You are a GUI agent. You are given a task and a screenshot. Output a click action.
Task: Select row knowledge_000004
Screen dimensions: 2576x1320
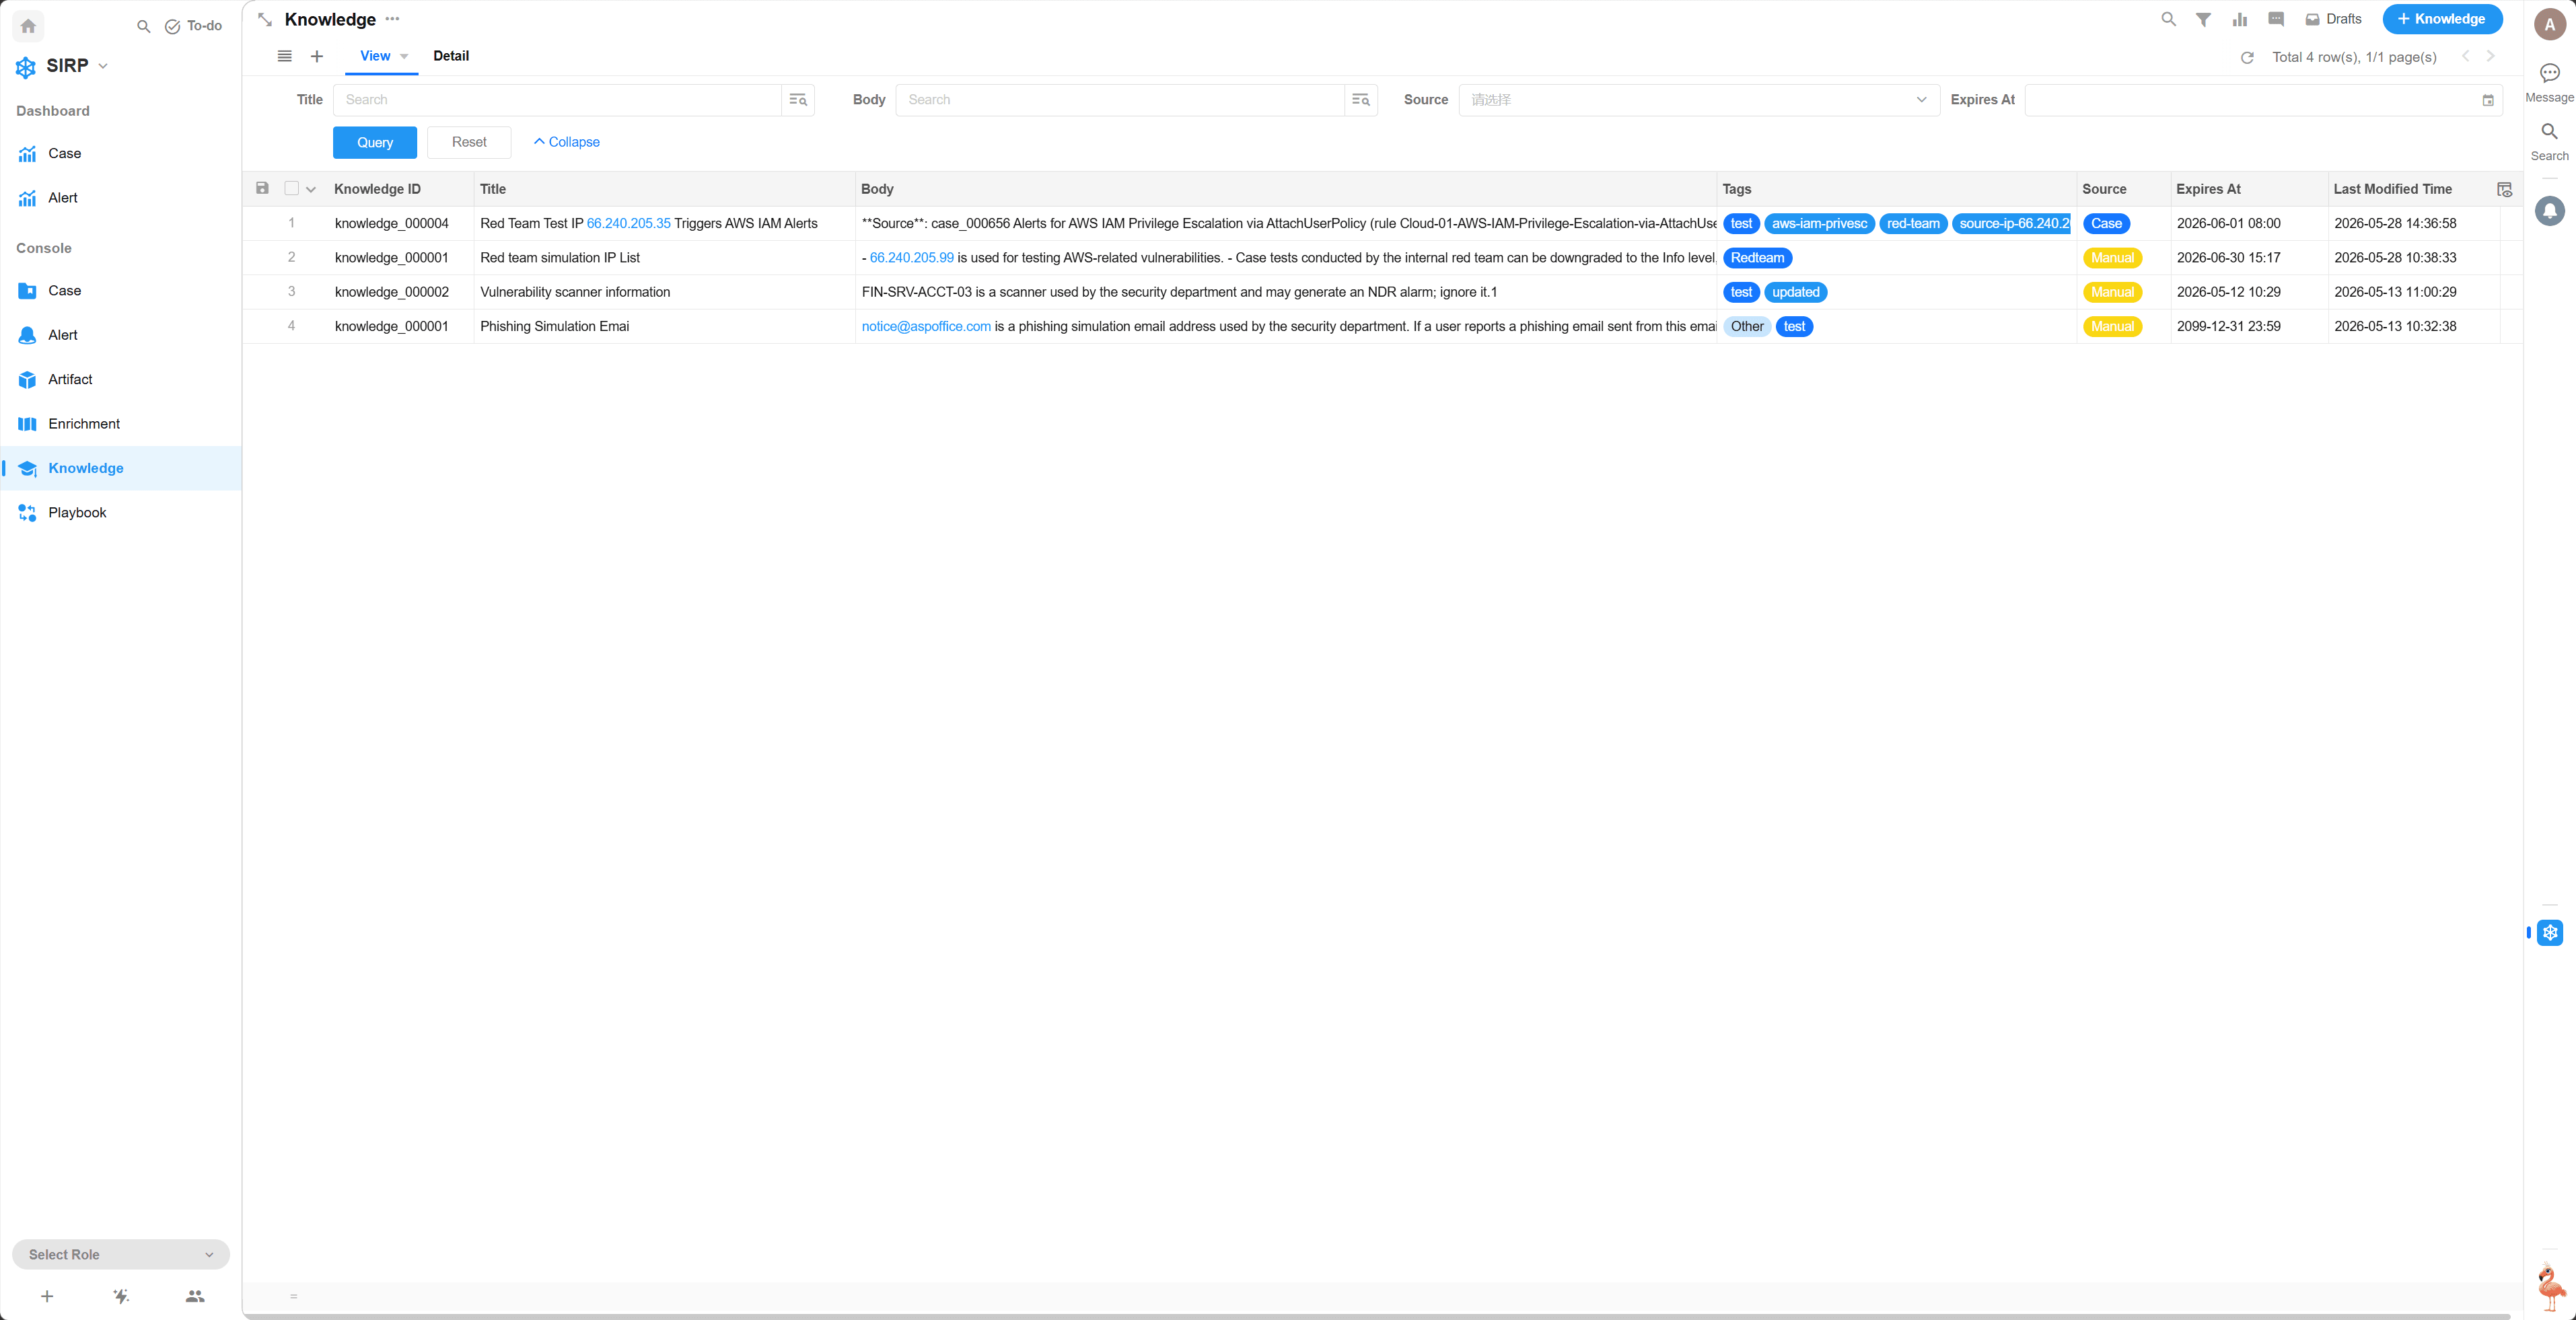[392, 224]
